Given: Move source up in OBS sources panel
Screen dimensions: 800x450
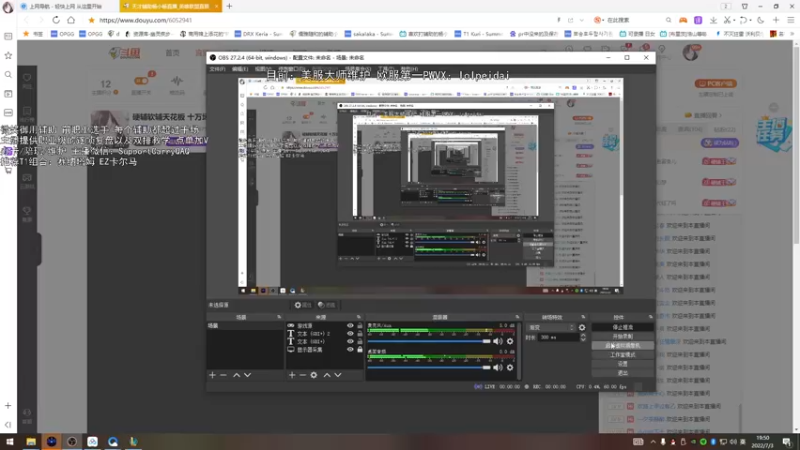Looking at the screenshot, I should point(327,375).
